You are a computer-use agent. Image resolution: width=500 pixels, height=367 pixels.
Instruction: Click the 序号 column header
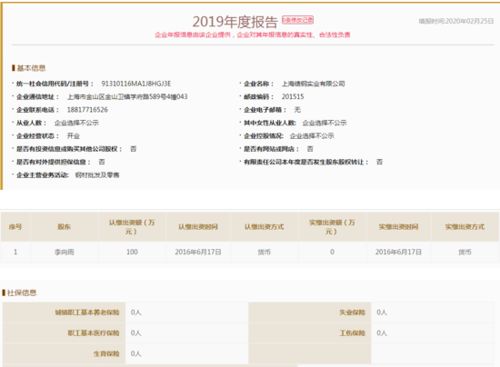pos(15,227)
